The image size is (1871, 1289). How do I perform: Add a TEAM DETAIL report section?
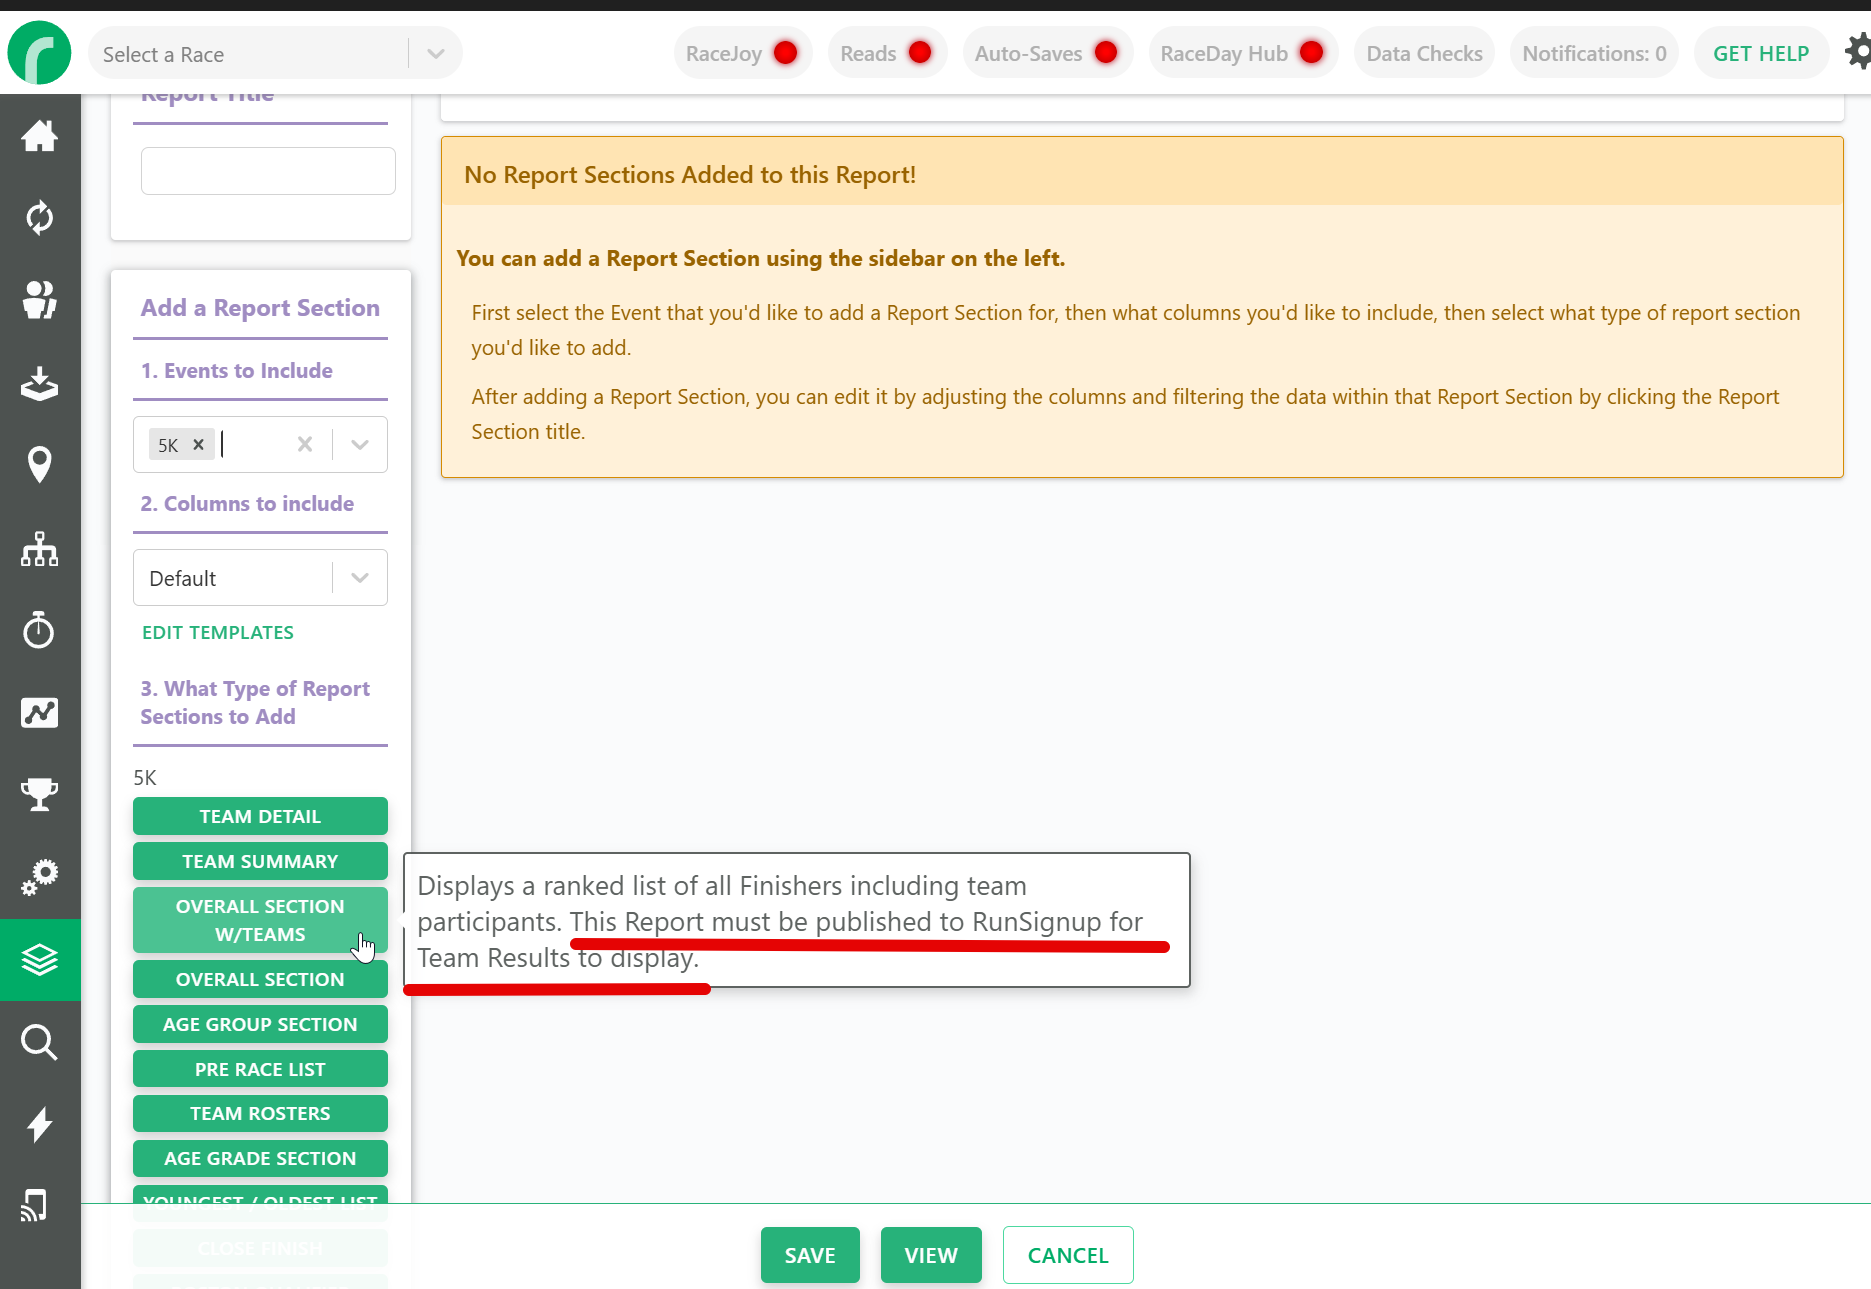(x=260, y=816)
